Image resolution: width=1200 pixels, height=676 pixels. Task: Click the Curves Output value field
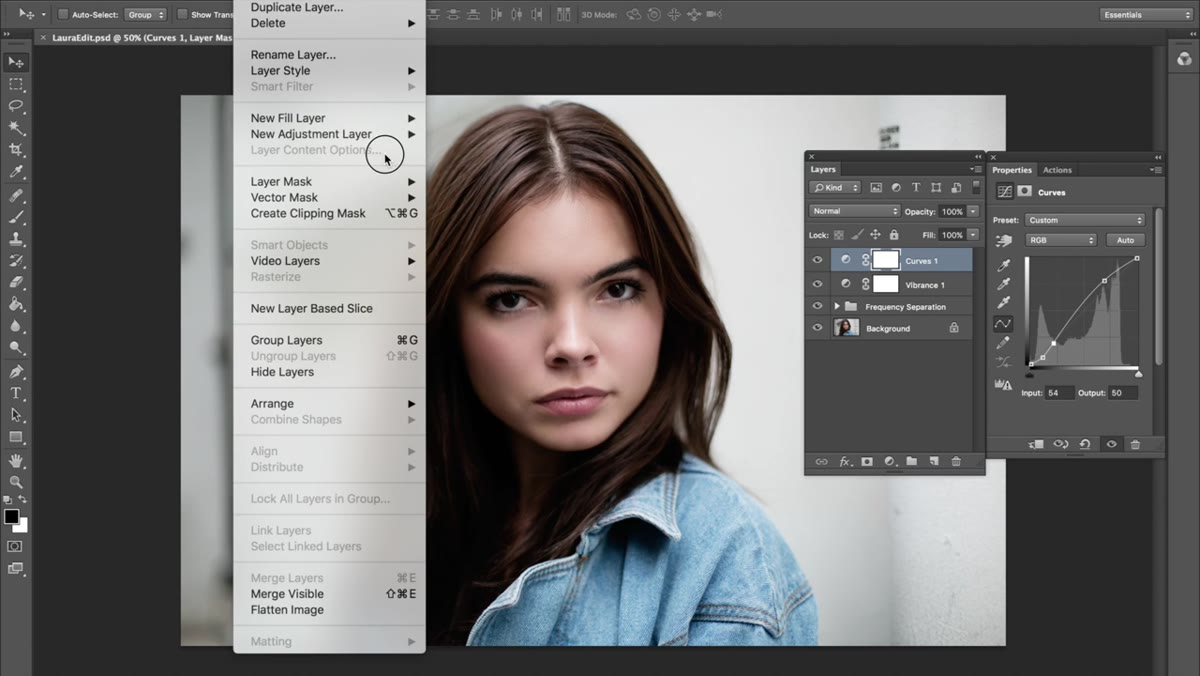[1123, 393]
